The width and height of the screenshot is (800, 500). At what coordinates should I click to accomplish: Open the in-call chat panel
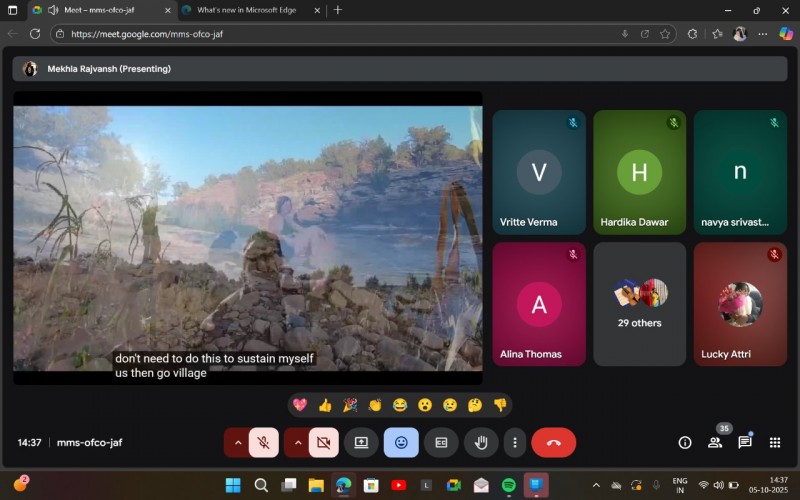(745, 442)
